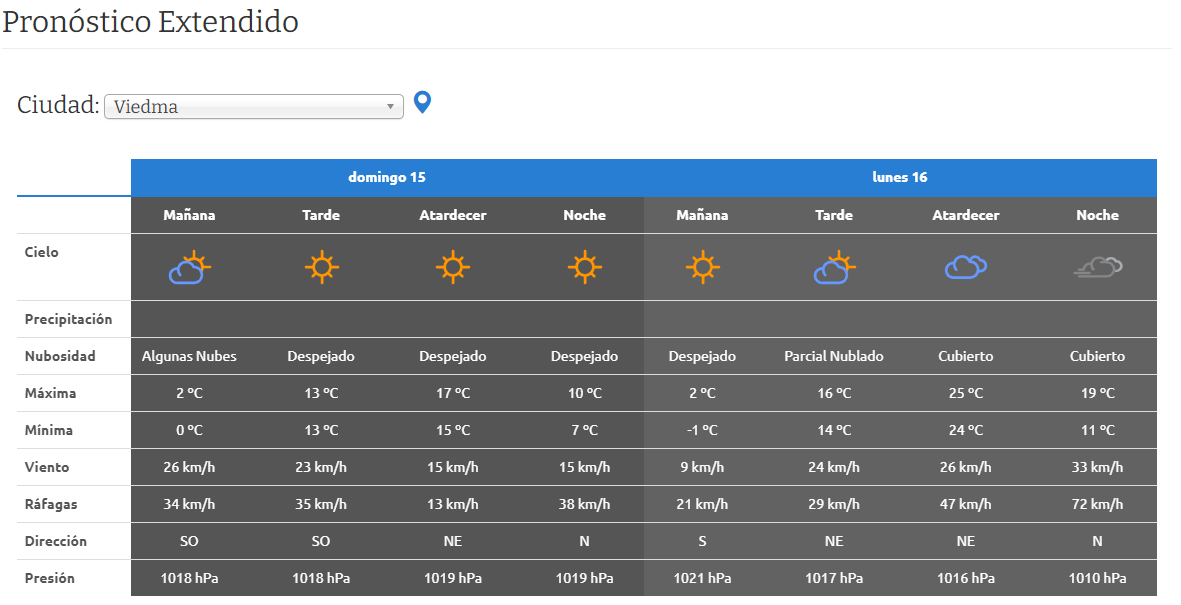1181x605 pixels.
Task: Select the lunes 16 day header
Action: tap(900, 178)
